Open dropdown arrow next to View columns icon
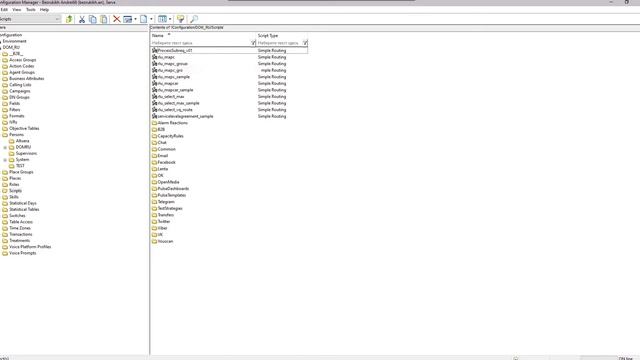This screenshot has width=640, height=360. [170, 19]
